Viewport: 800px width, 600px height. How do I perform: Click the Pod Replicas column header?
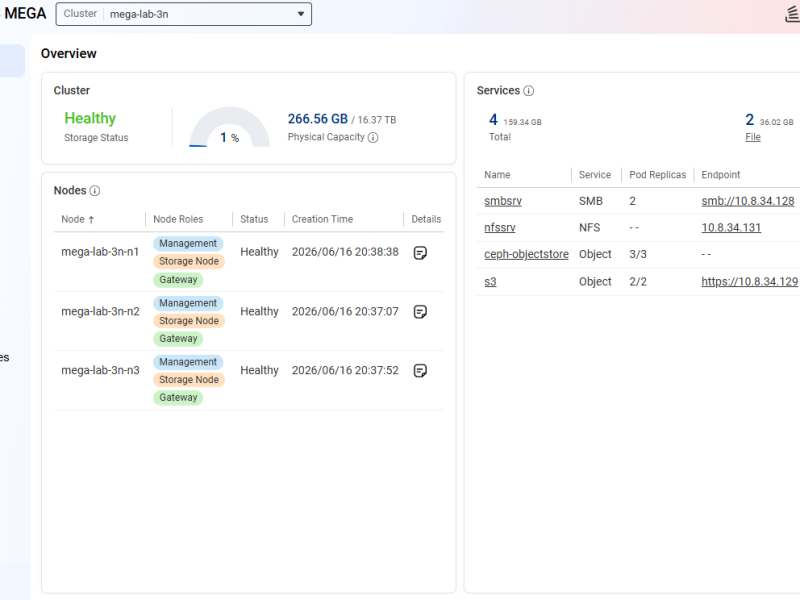point(658,175)
